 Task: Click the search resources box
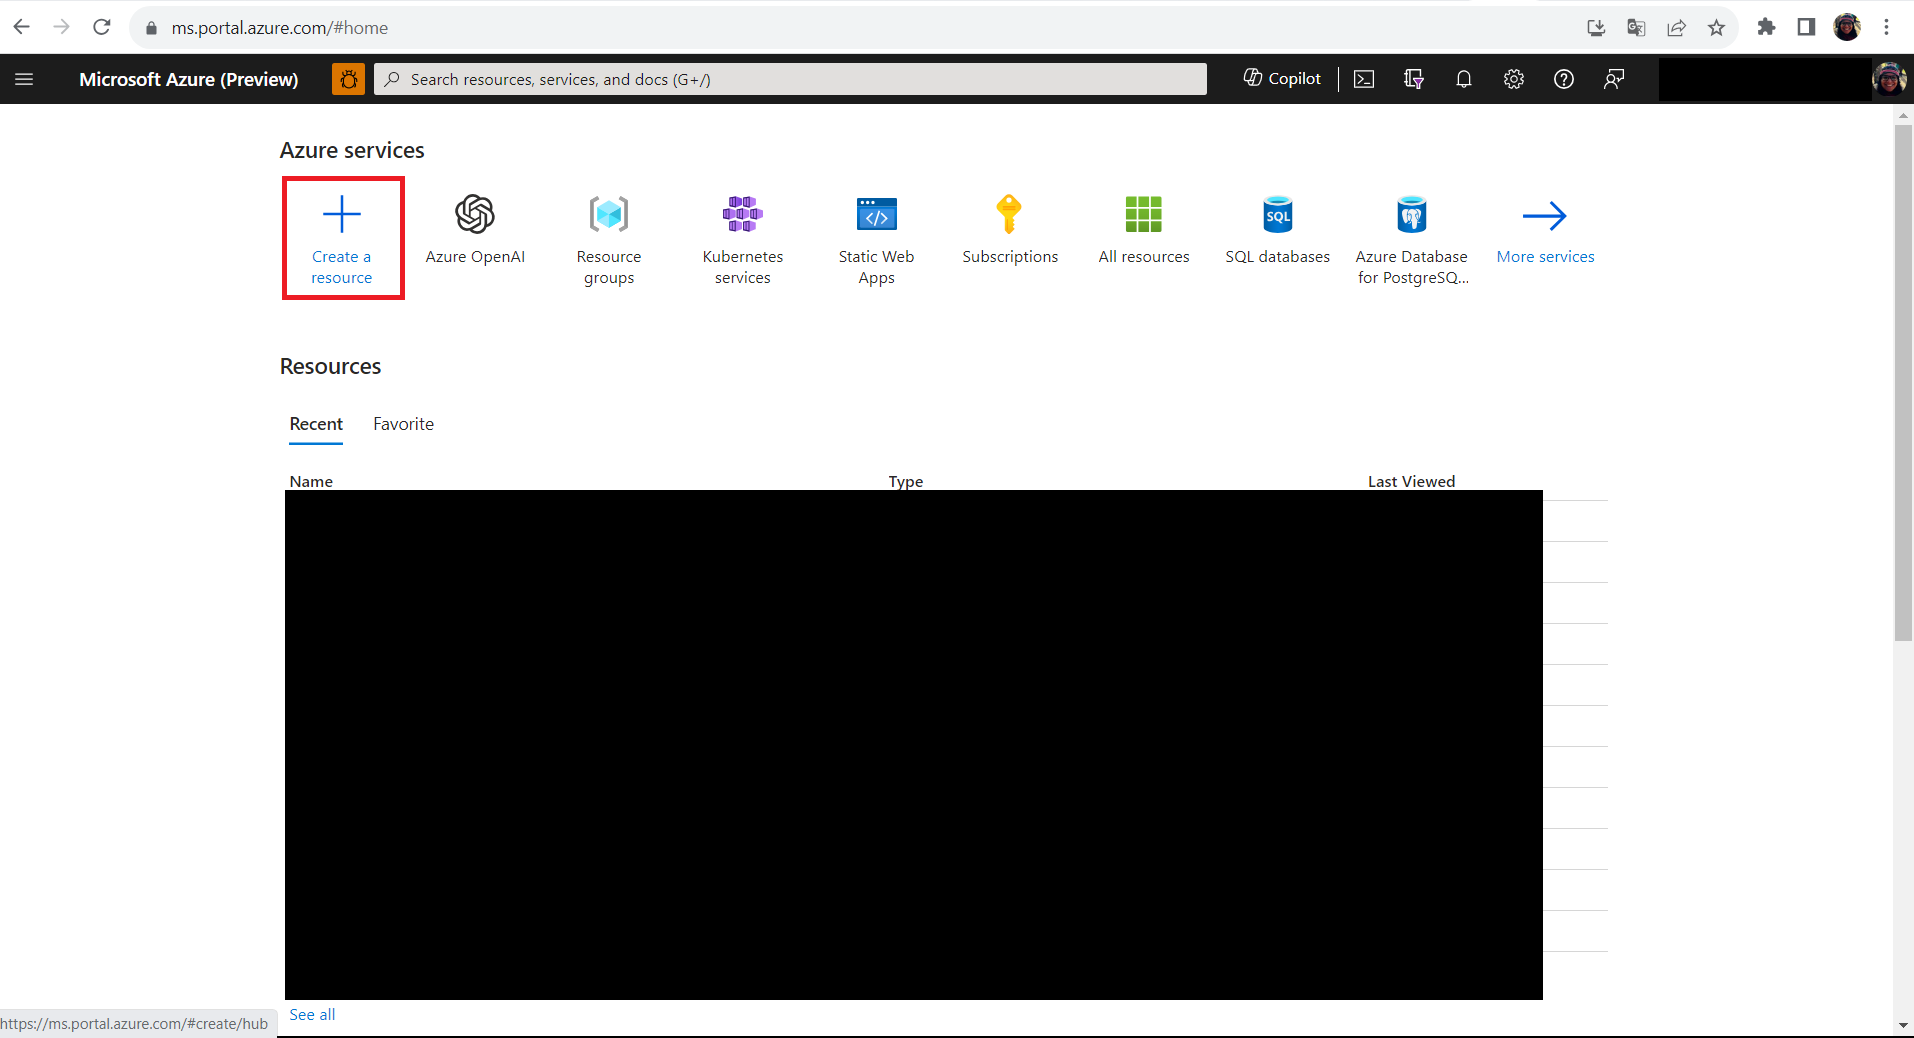click(x=790, y=79)
